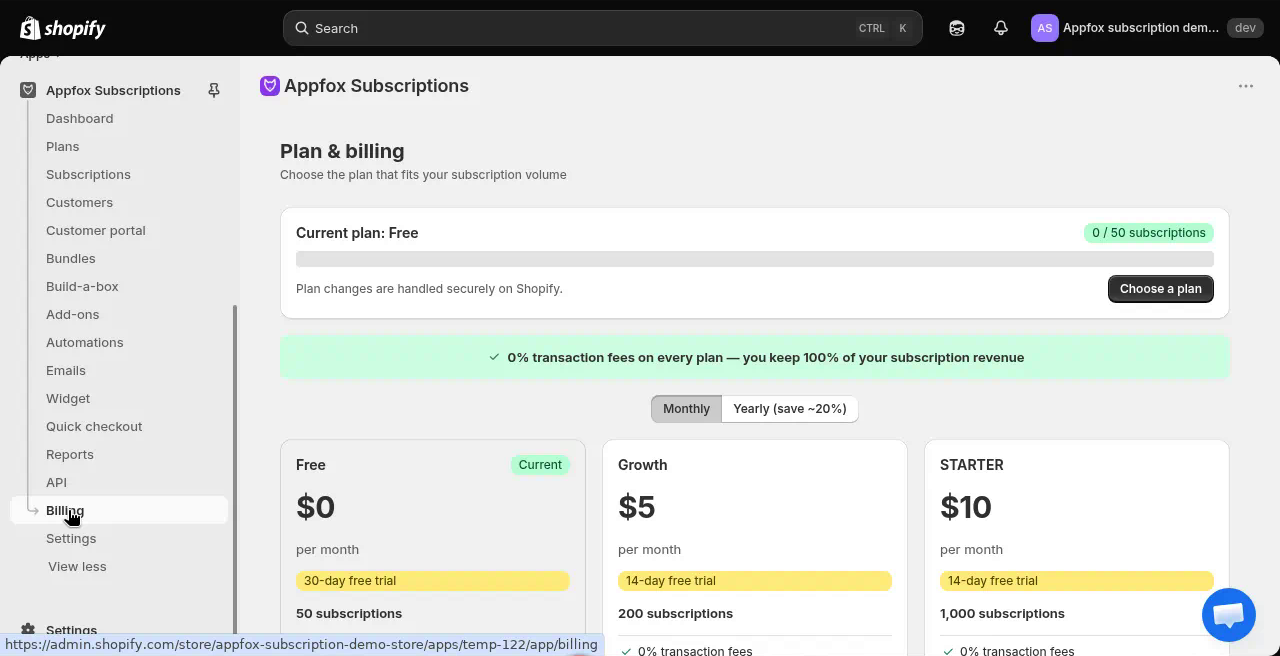Screen dimensions: 1280x656
Task: Click the Shopify logo
Action: click(63, 28)
